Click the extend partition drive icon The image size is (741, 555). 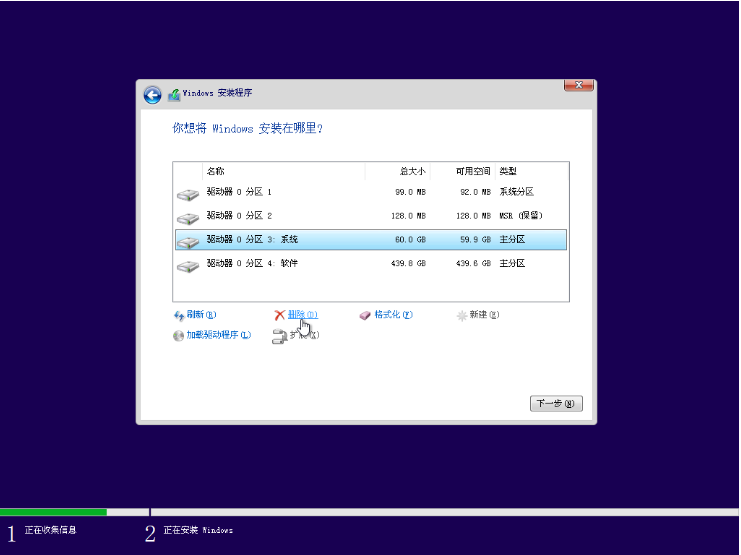[280, 336]
